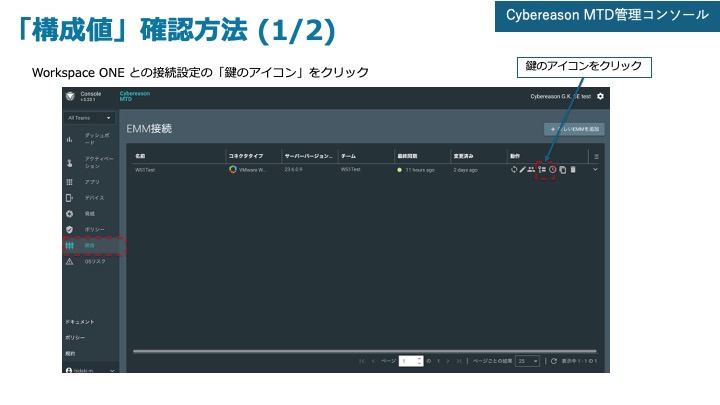
Task: Click the pencil edit icon for WS1Test
Action: (x=523, y=170)
